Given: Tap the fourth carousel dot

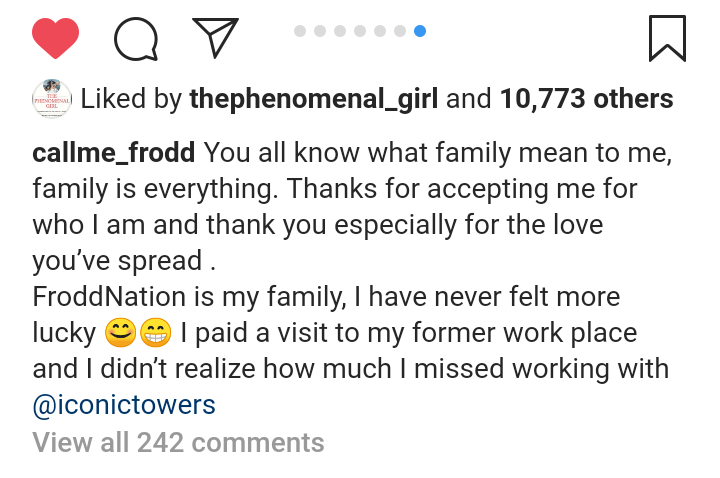Looking at the screenshot, I should [360, 31].
